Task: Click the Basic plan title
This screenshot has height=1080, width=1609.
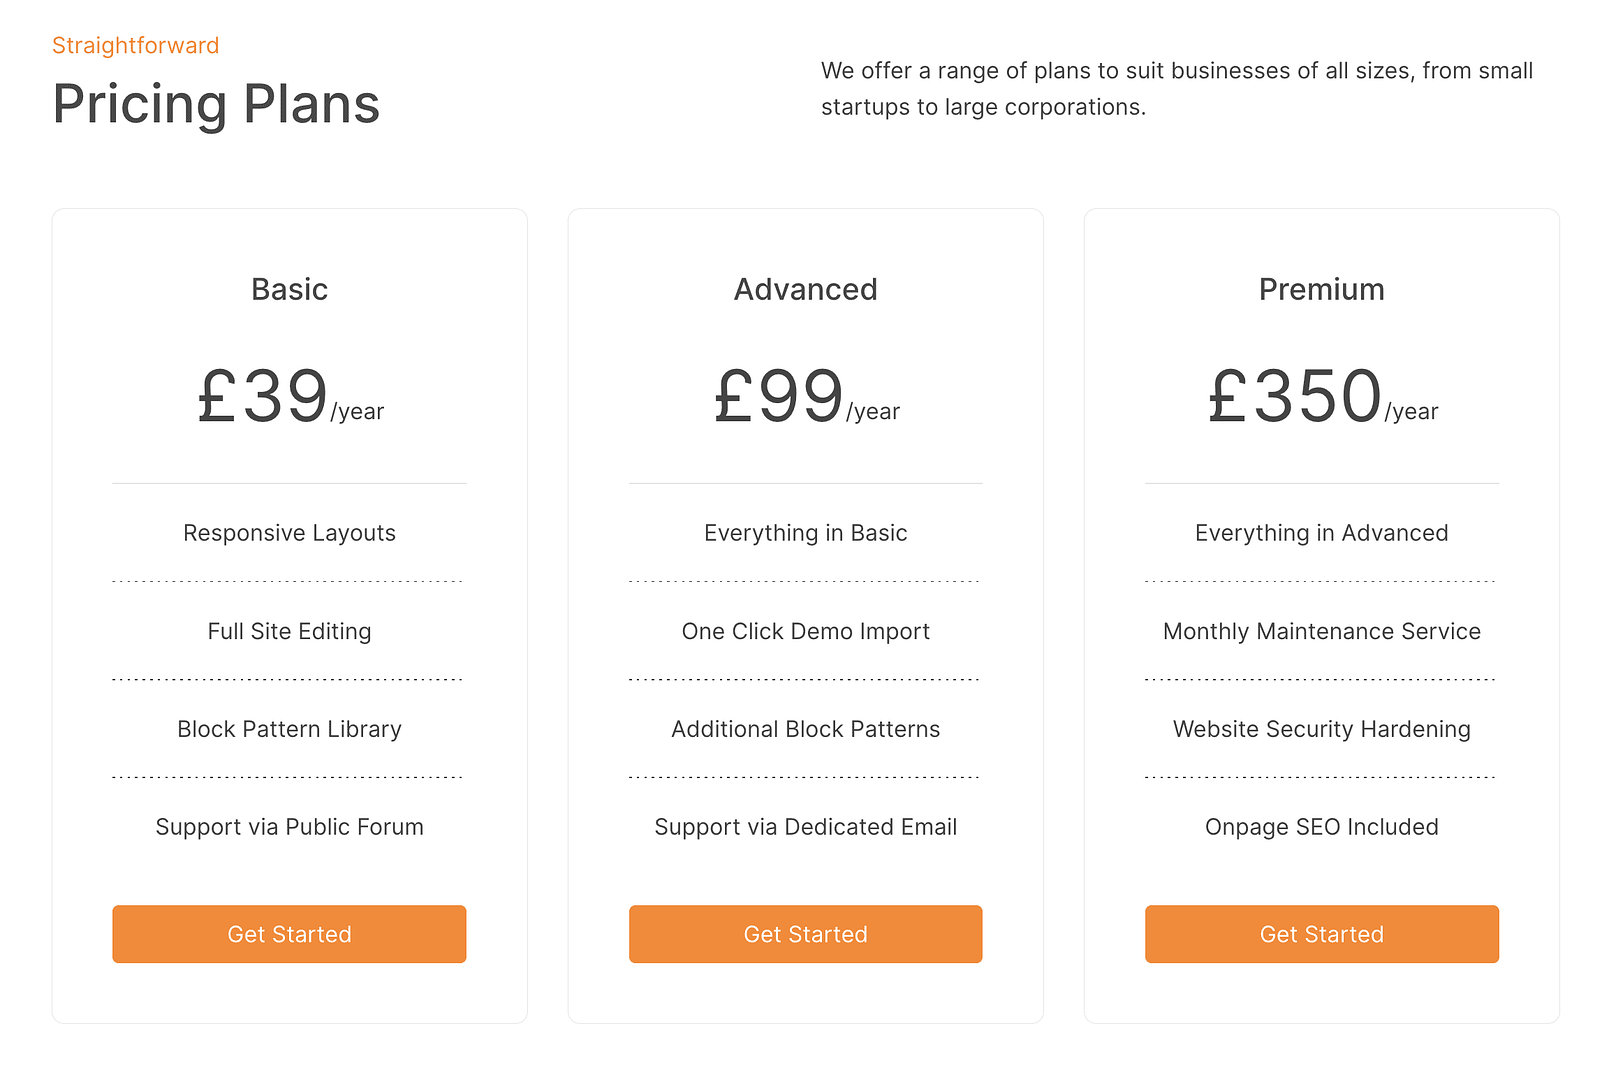Action: click(x=289, y=289)
